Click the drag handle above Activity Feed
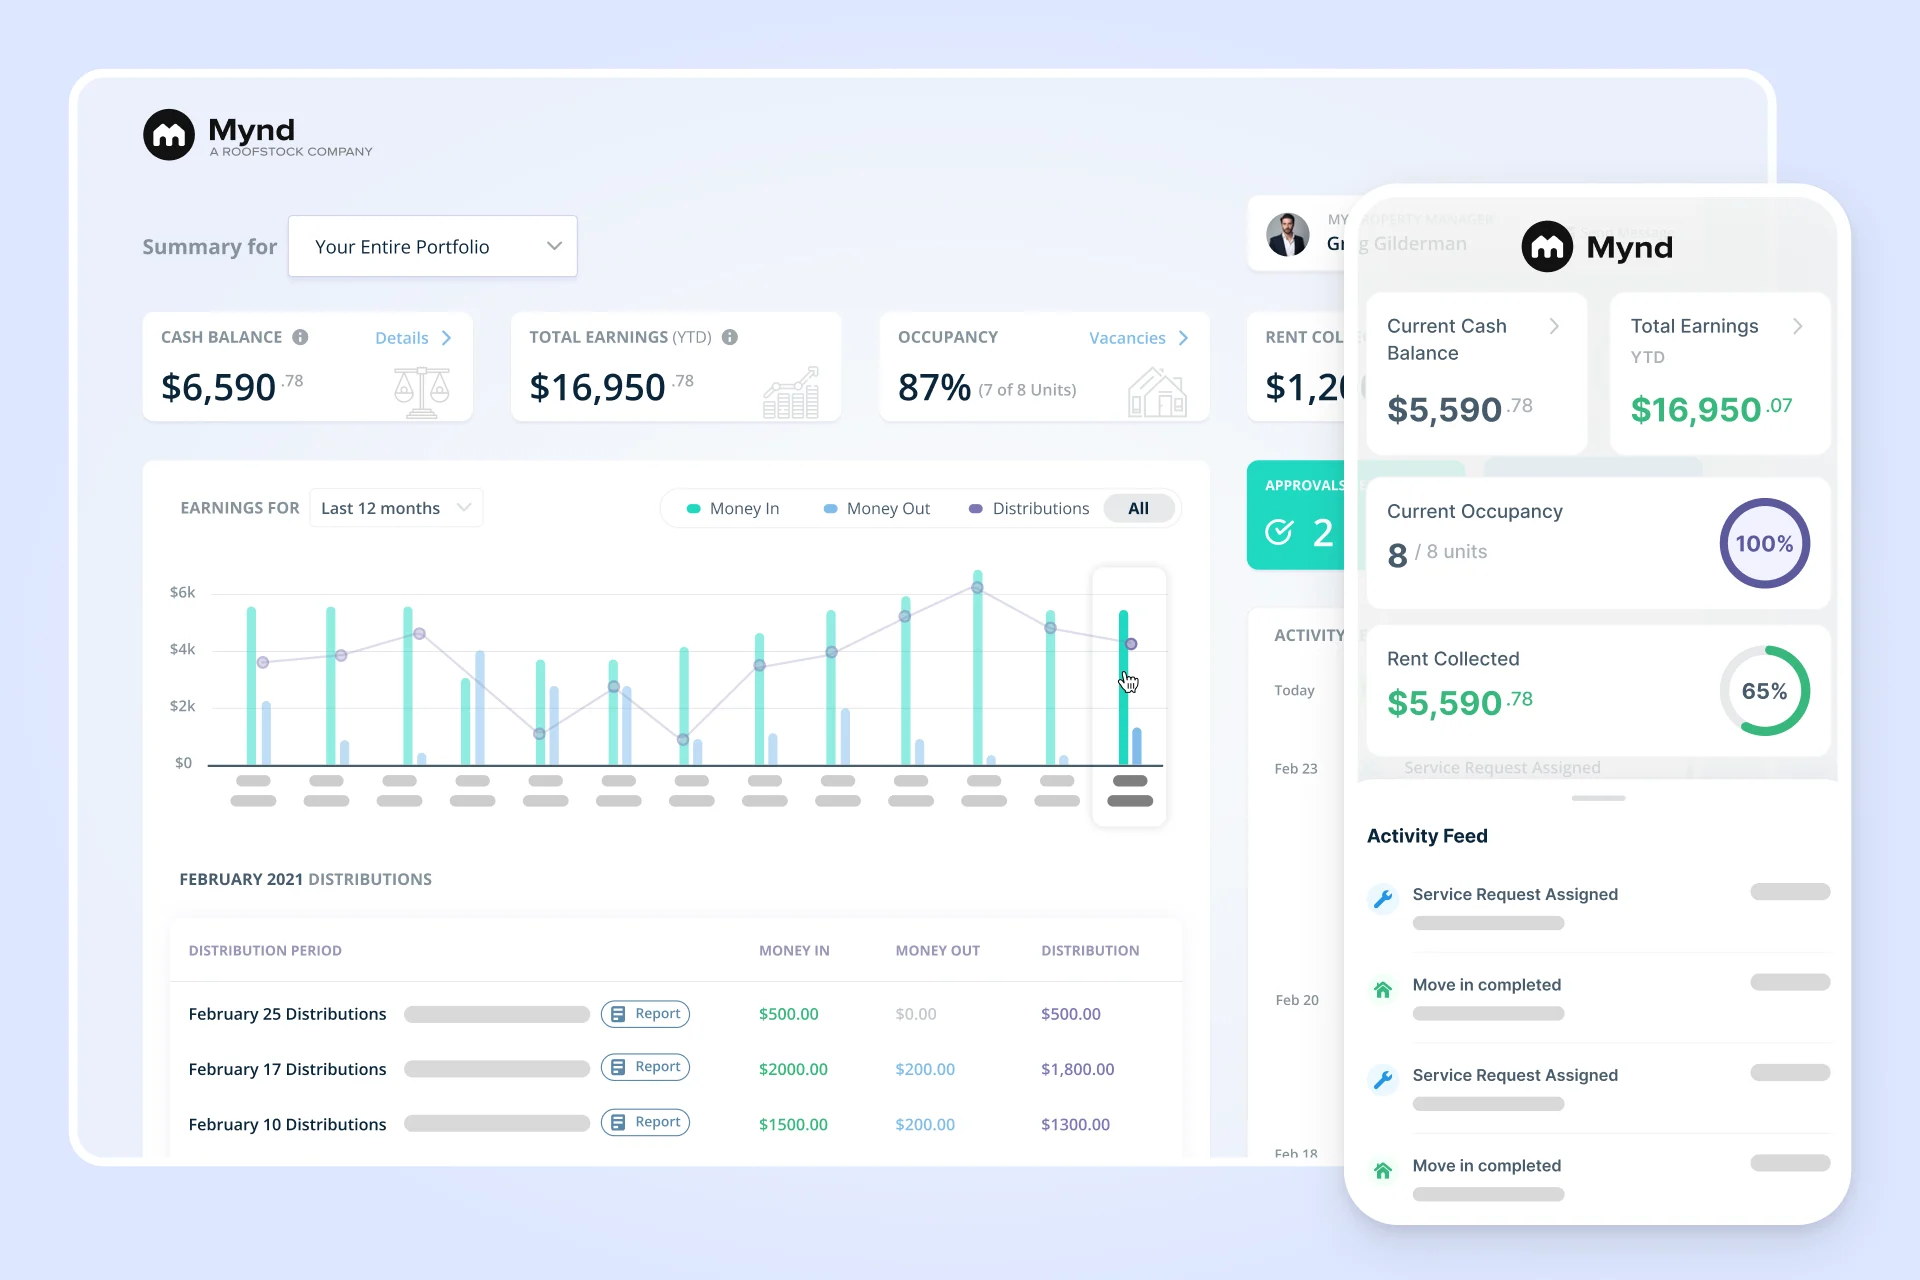This screenshot has width=1920, height=1280. coord(1598,798)
